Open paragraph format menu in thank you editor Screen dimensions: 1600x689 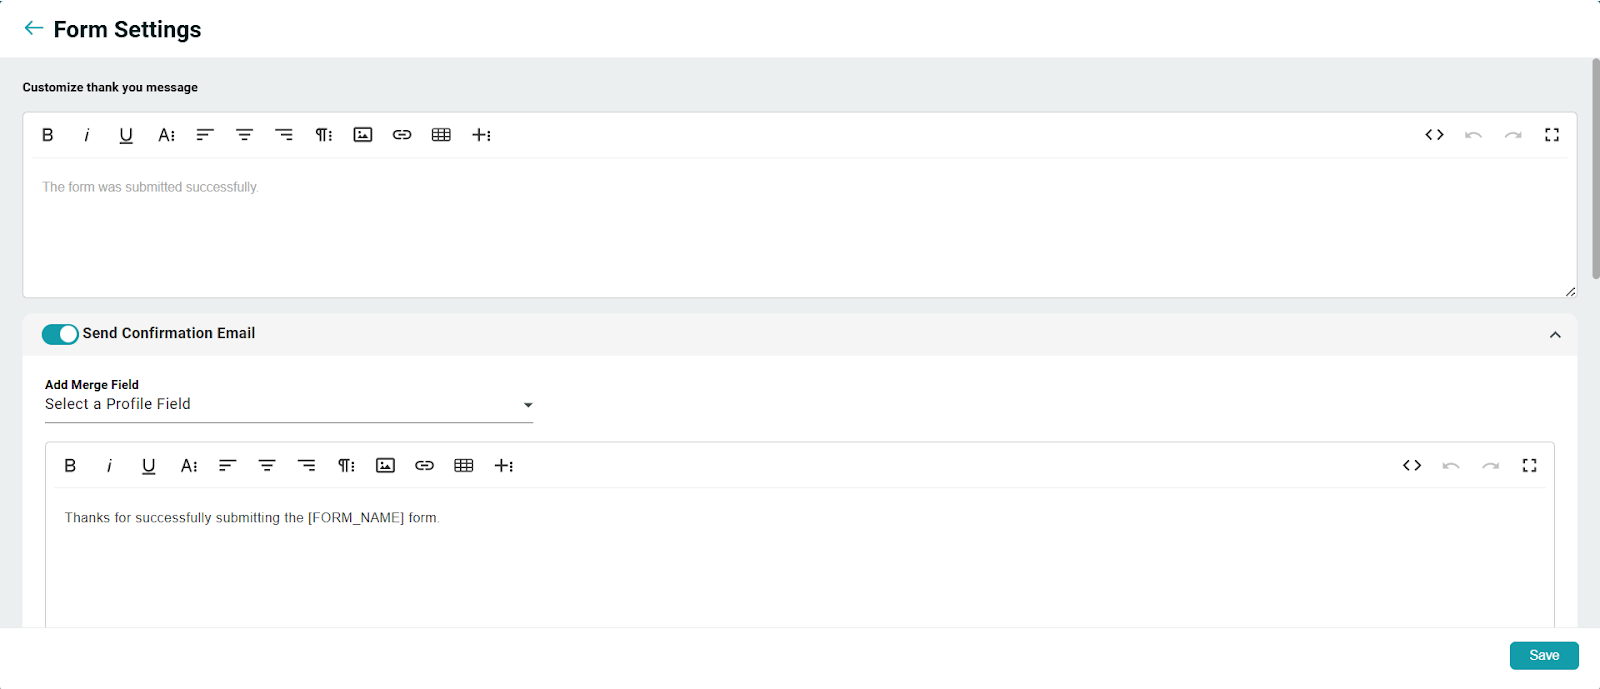point(323,135)
